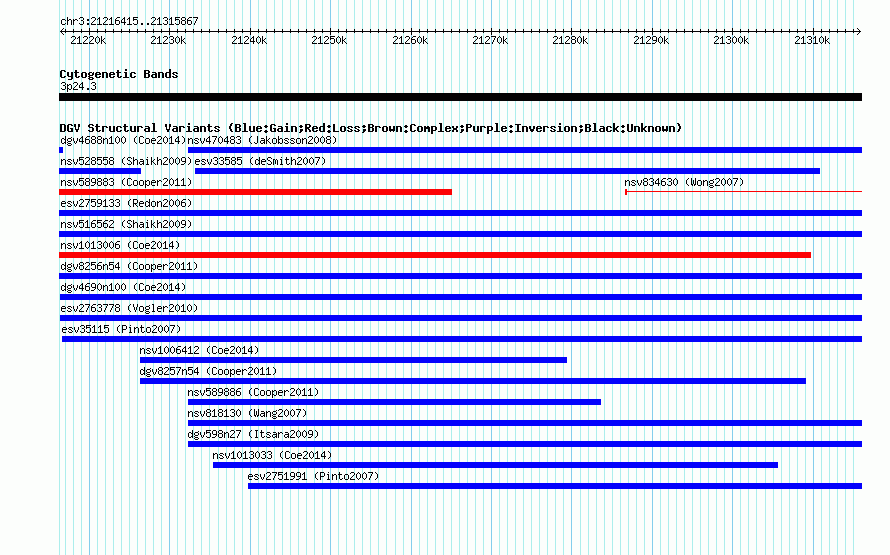Click the dgv4690n100 (Coe2014) label
Viewport: 890px width, 555px height.
point(123,287)
